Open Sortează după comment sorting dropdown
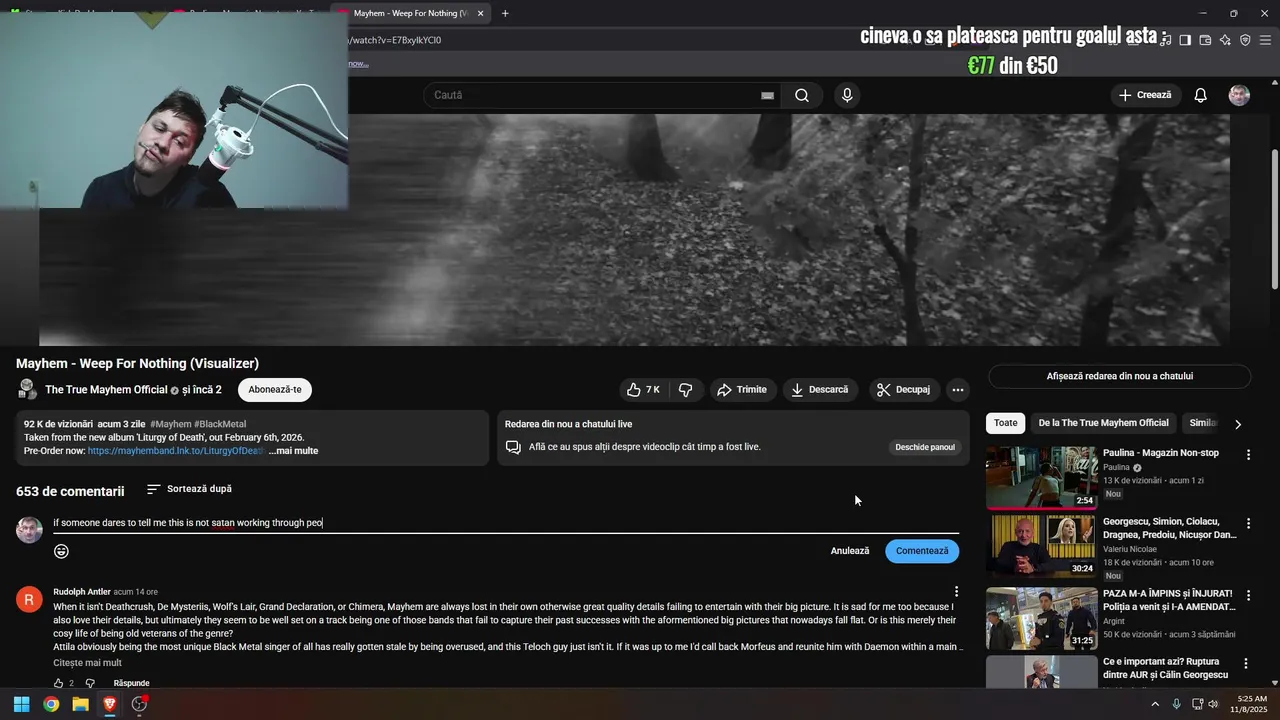The width and height of the screenshot is (1280, 720). [x=189, y=489]
